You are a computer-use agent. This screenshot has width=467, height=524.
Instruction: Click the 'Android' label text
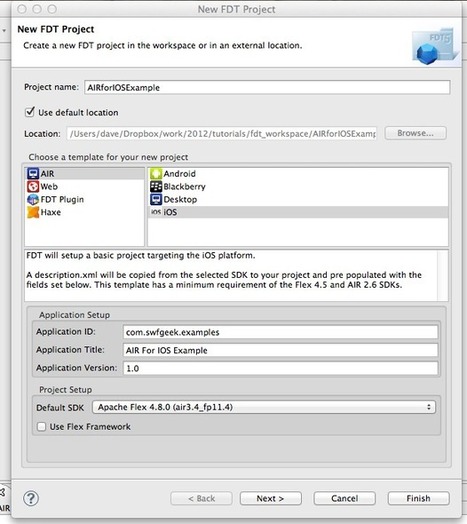(180, 174)
